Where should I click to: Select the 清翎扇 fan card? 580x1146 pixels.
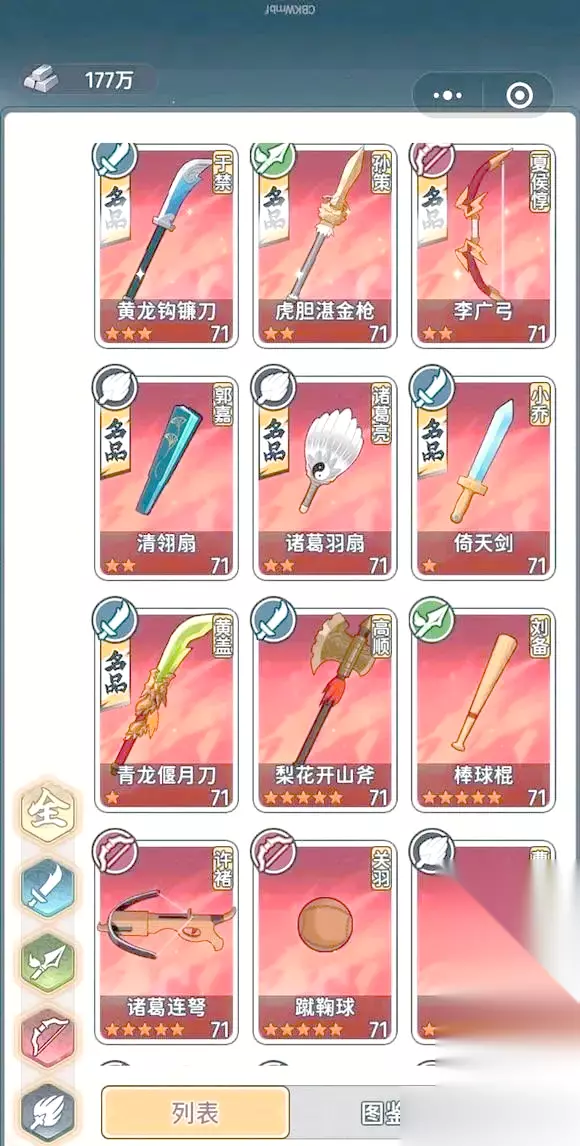point(167,478)
